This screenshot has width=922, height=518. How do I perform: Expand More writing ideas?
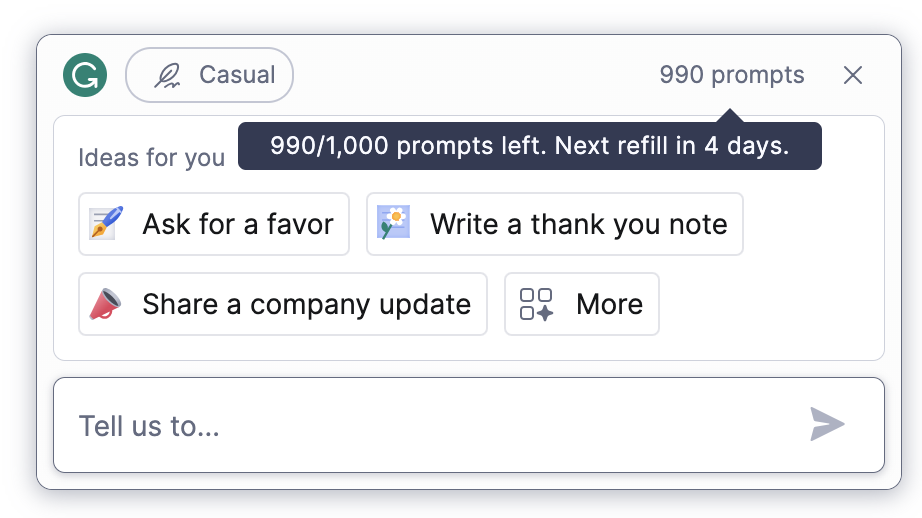click(x=581, y=304)
